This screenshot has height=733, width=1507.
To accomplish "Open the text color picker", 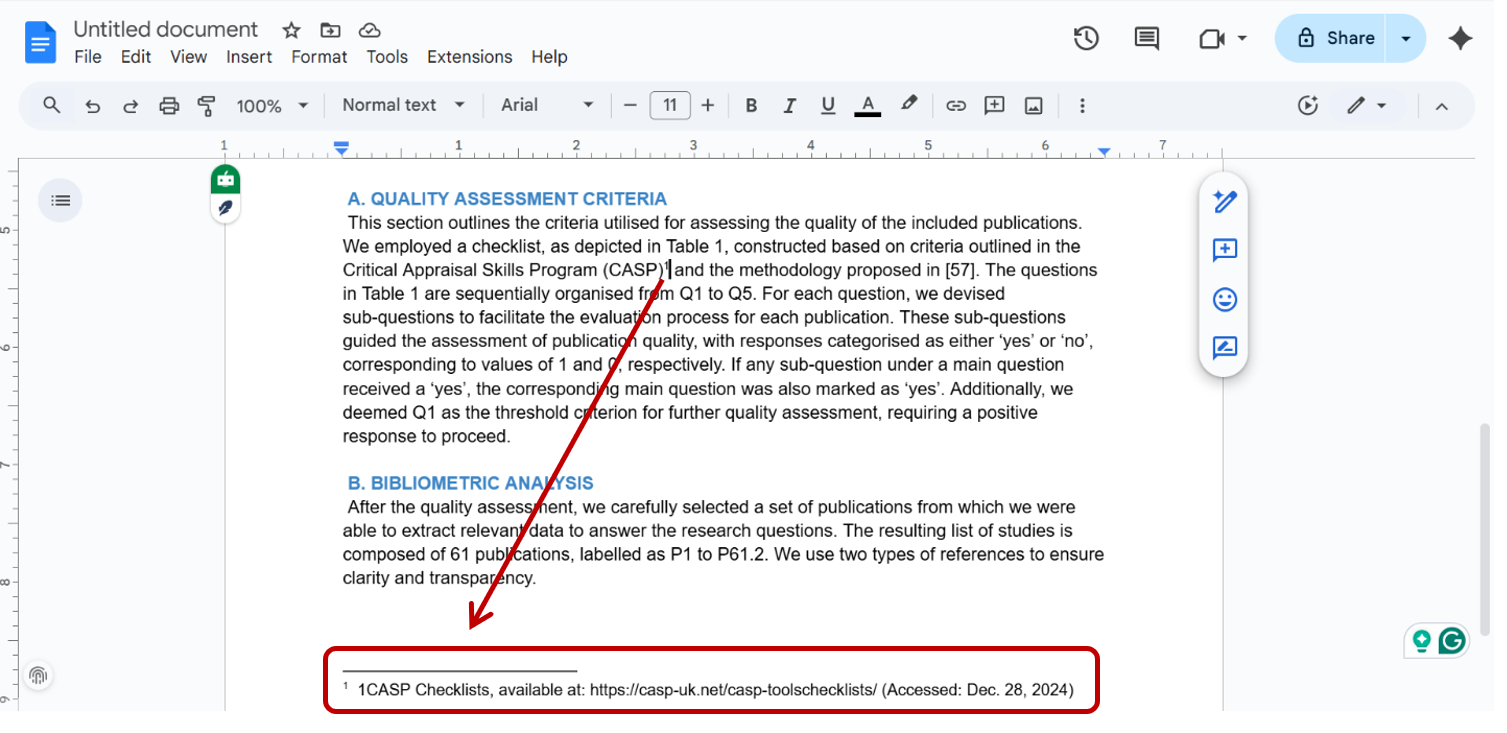I will (867, 105).
